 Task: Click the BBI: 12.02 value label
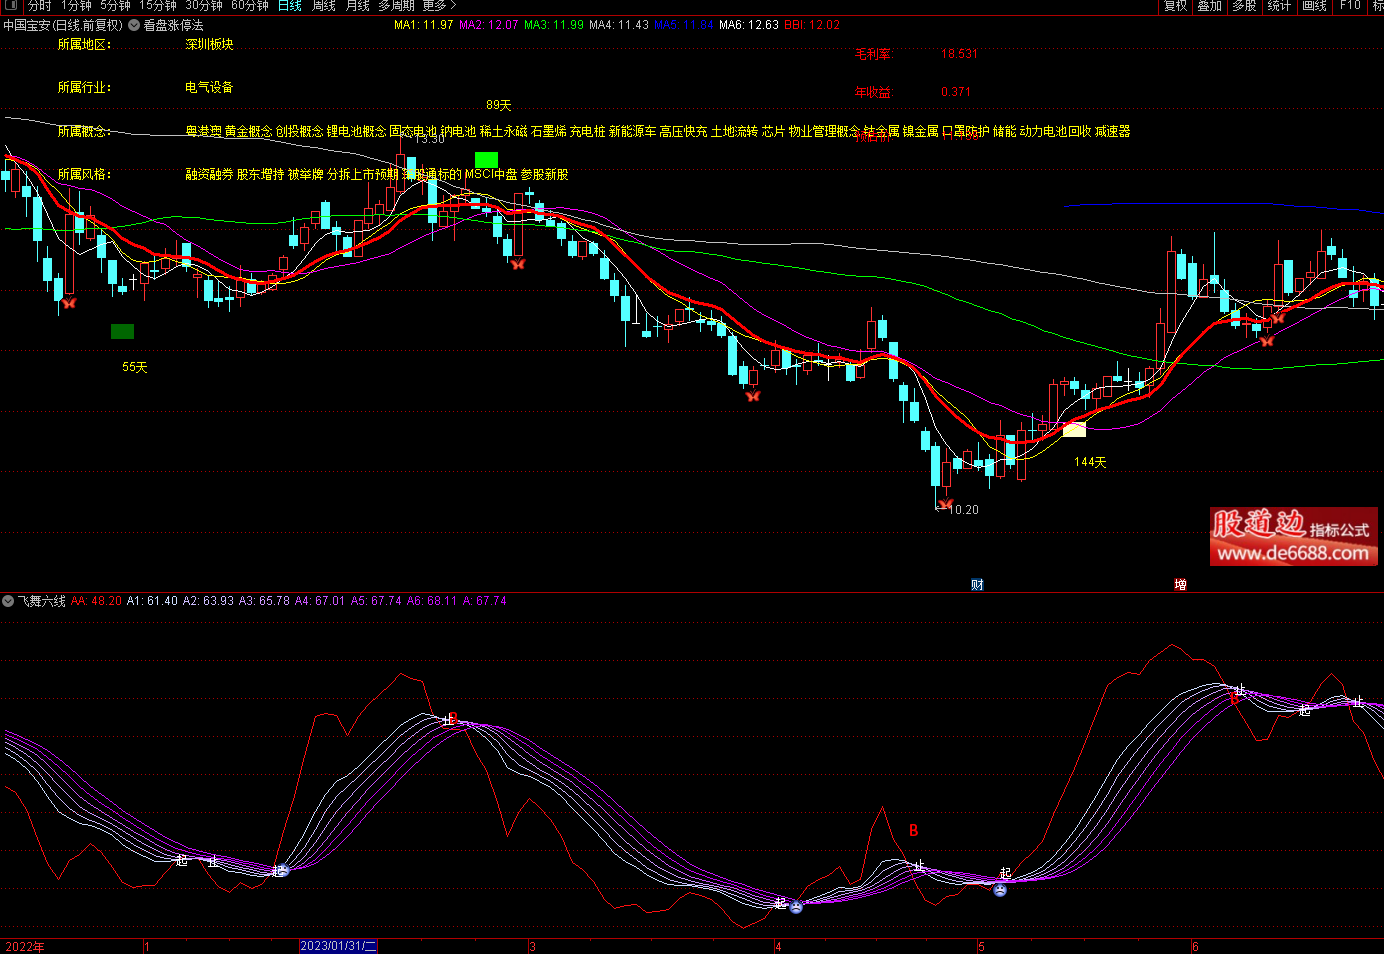click(812, 25)
